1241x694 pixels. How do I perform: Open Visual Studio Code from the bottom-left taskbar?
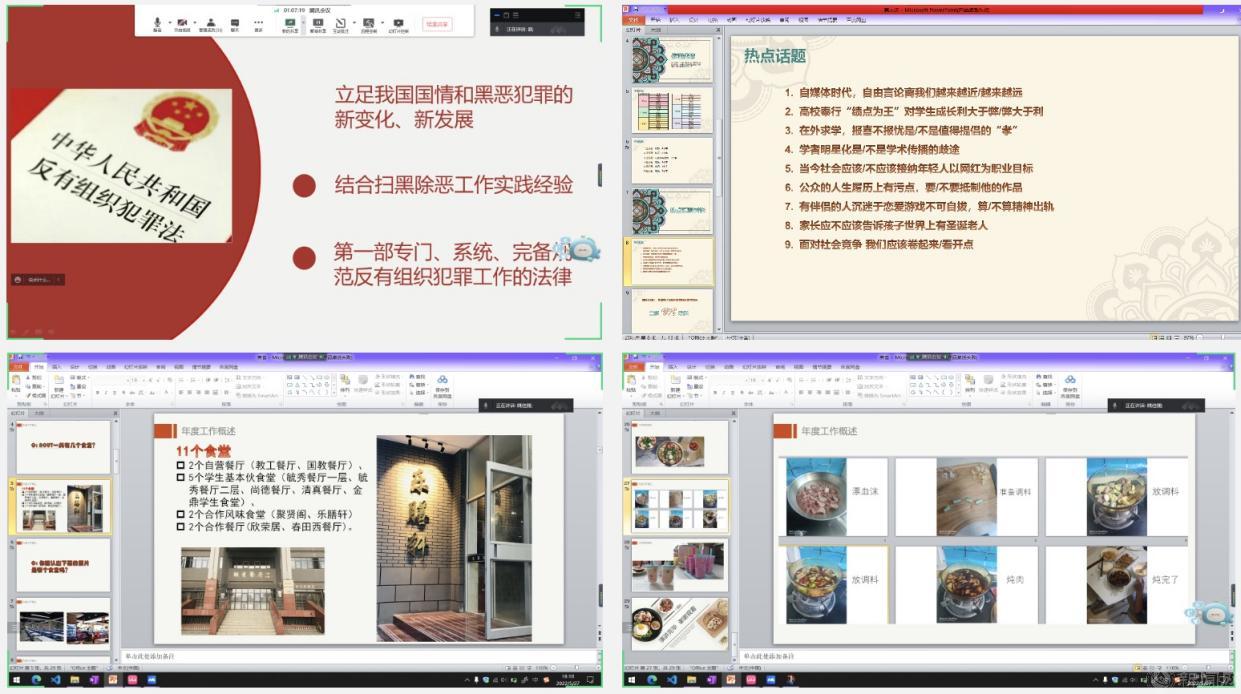point(56,680)
